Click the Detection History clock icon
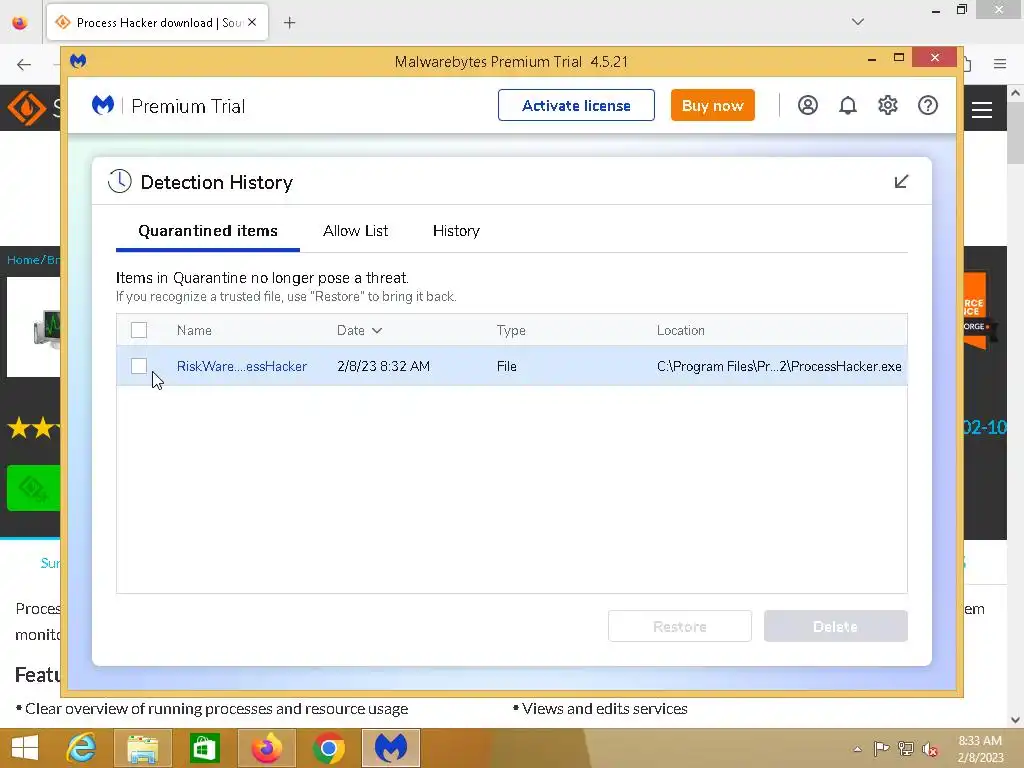This screenshot has height=768, width=1024. coord(120,182)
